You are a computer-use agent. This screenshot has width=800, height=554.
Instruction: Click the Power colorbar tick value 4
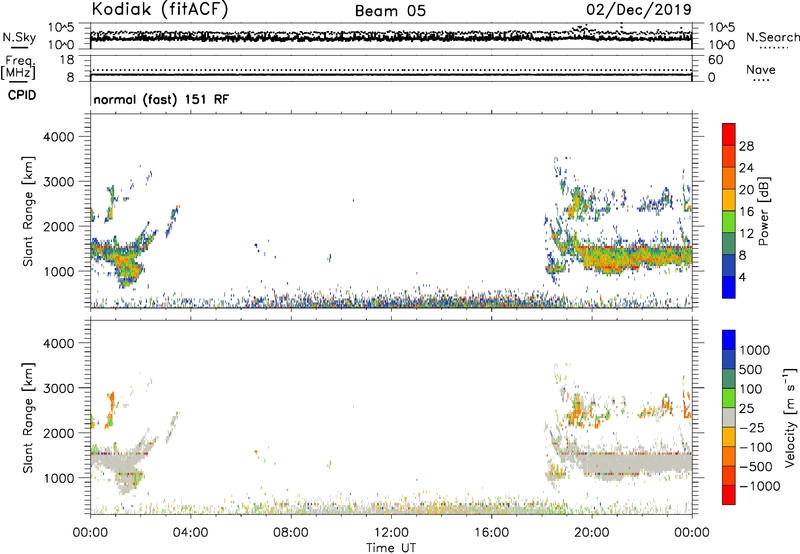tap(743, 278)
